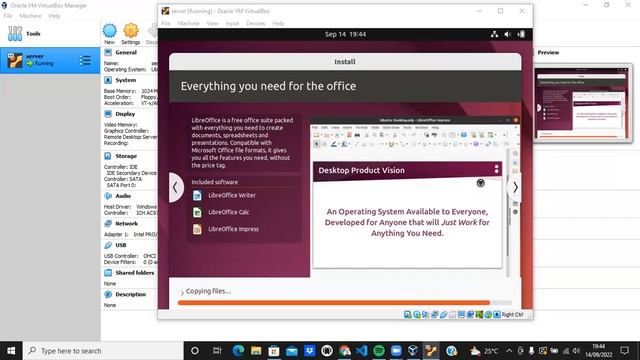This screenshot has height=360, width=640.
Task: Open View menu in server VM window
Action: pyautogui.click(x=212, y=23)
